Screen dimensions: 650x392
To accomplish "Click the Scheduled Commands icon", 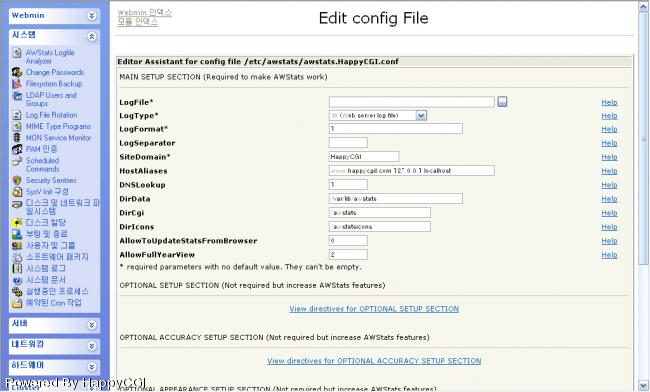I will 17,161.
